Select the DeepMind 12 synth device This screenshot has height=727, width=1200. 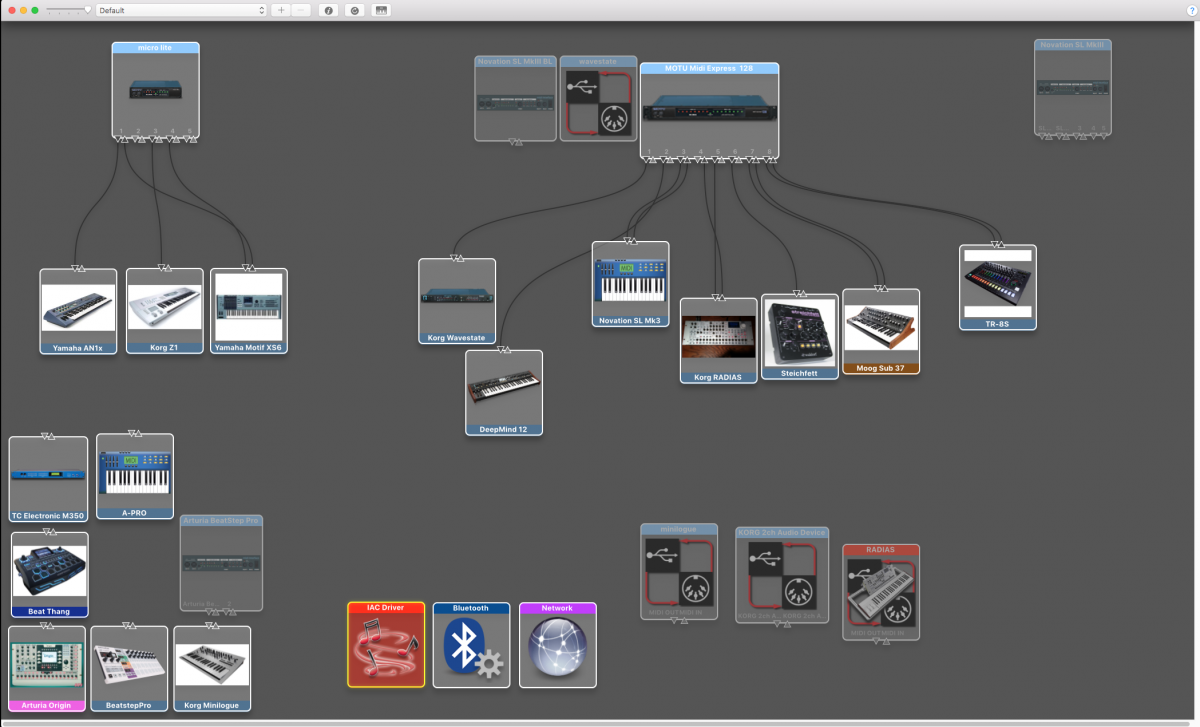click(x=504, y=392)
